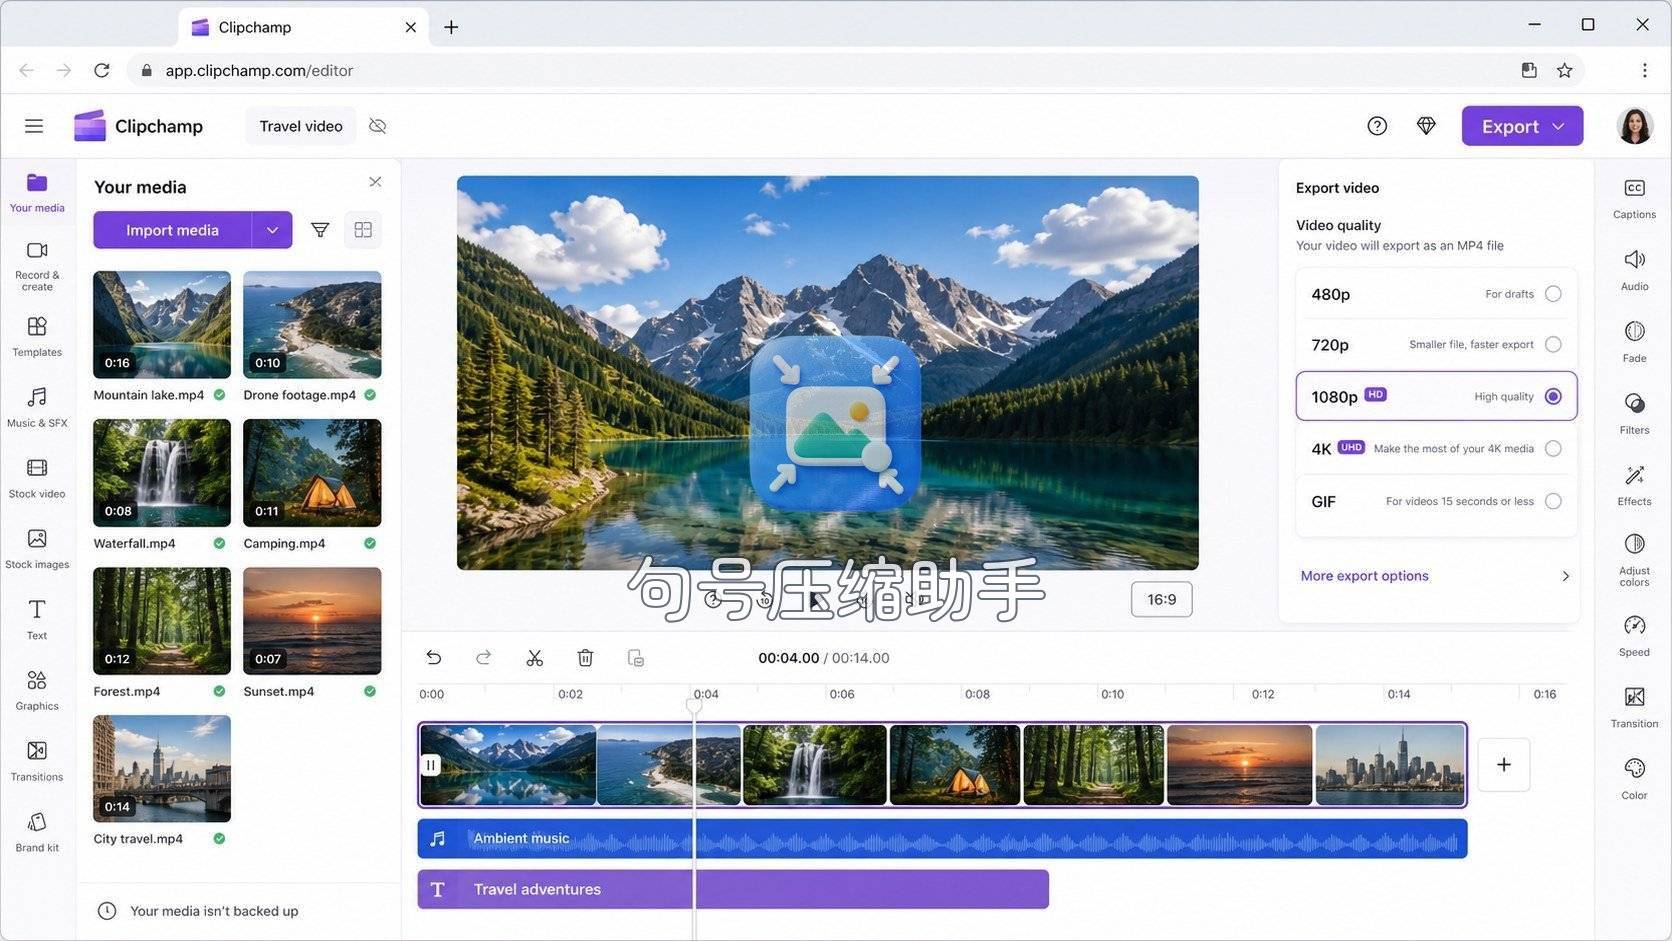Open the Adjust colors panel
Image resolution: width=1672 pixels, height=941 pixels.
click(x=1634, y=560)
